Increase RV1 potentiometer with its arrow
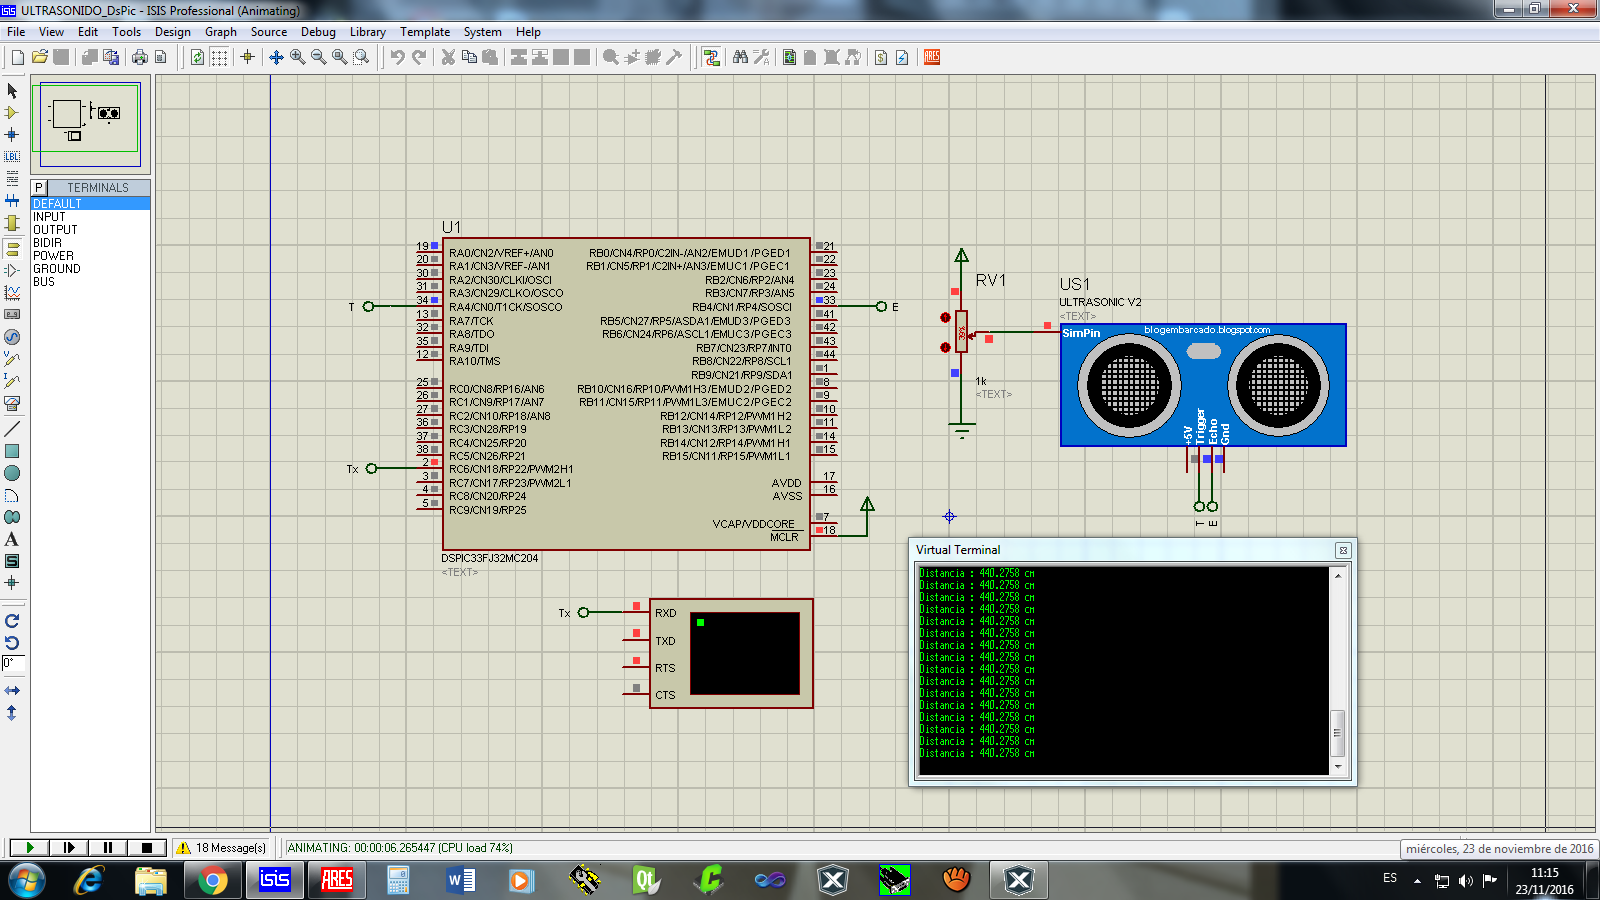1600x900 pixels. (945, 317)
